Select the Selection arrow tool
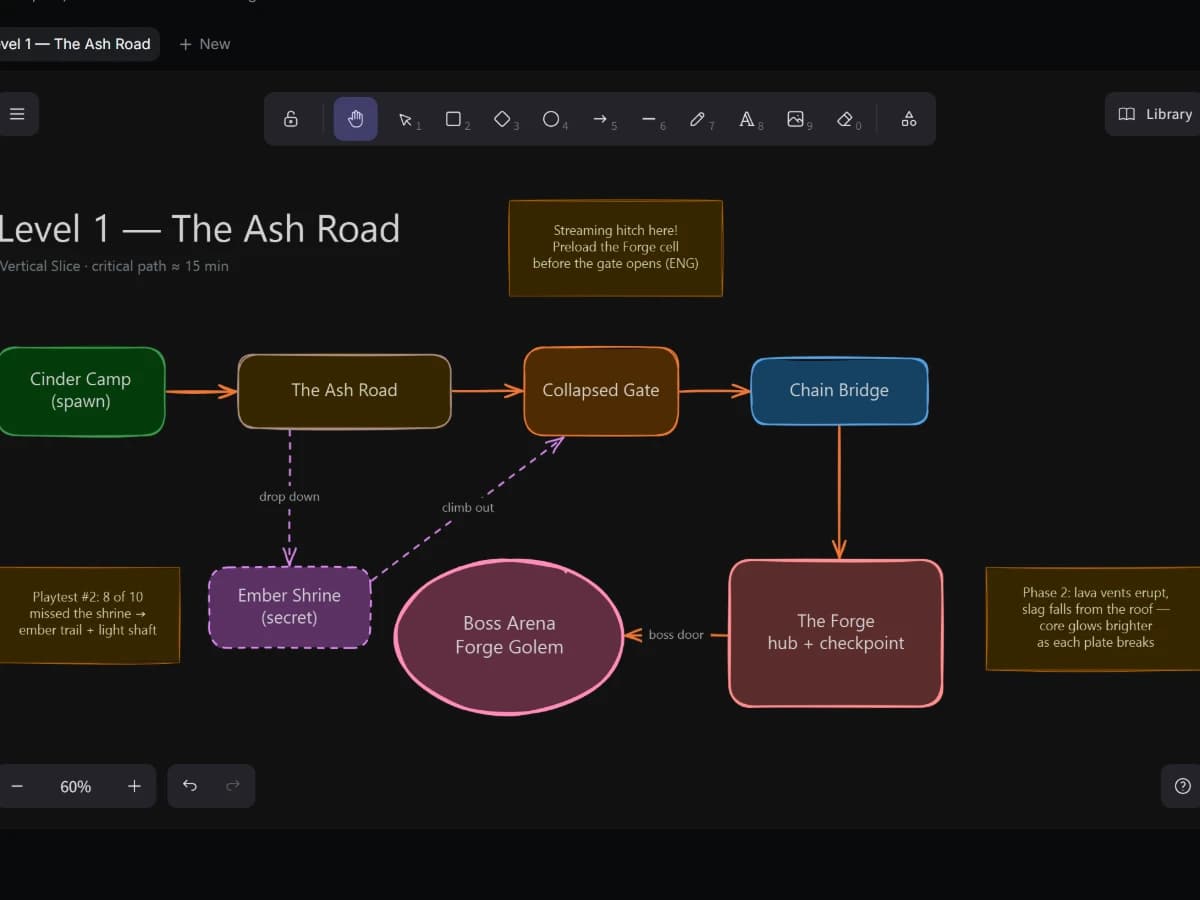Screen dimensions: 1200x900 407,119
